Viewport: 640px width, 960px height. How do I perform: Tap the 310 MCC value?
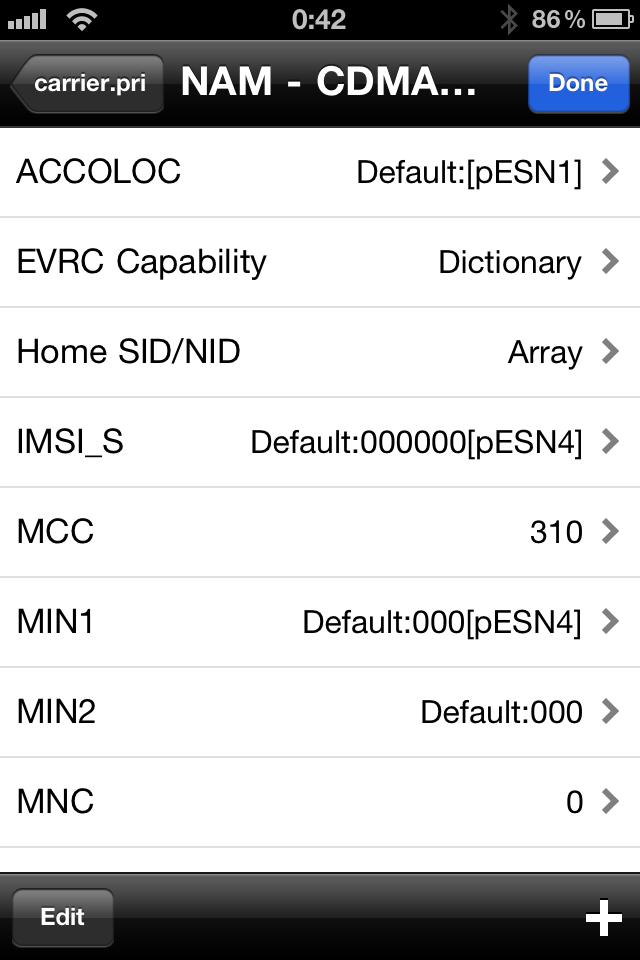(x=556, y=532)
